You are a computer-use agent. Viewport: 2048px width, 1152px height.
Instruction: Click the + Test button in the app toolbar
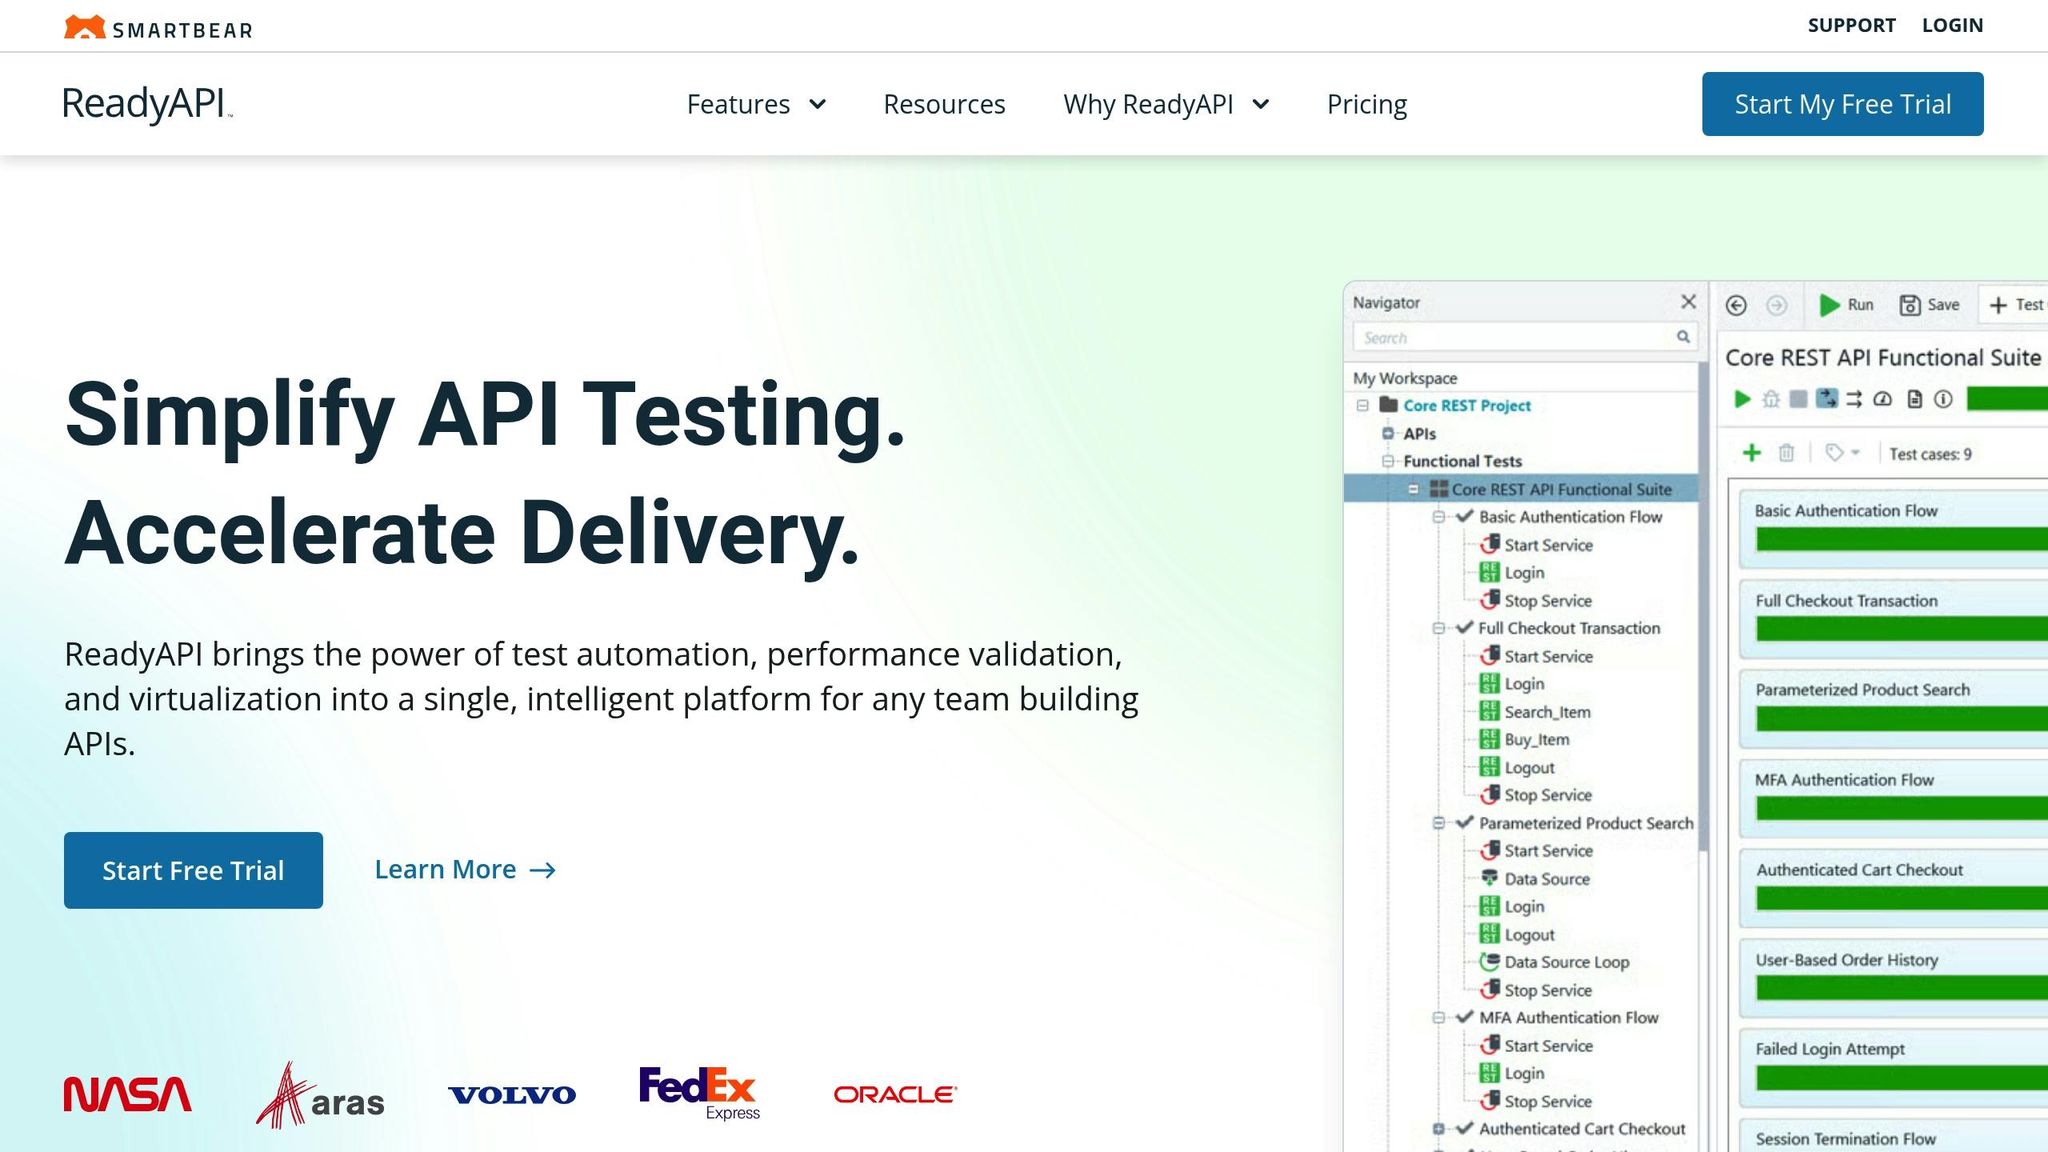2014,305
